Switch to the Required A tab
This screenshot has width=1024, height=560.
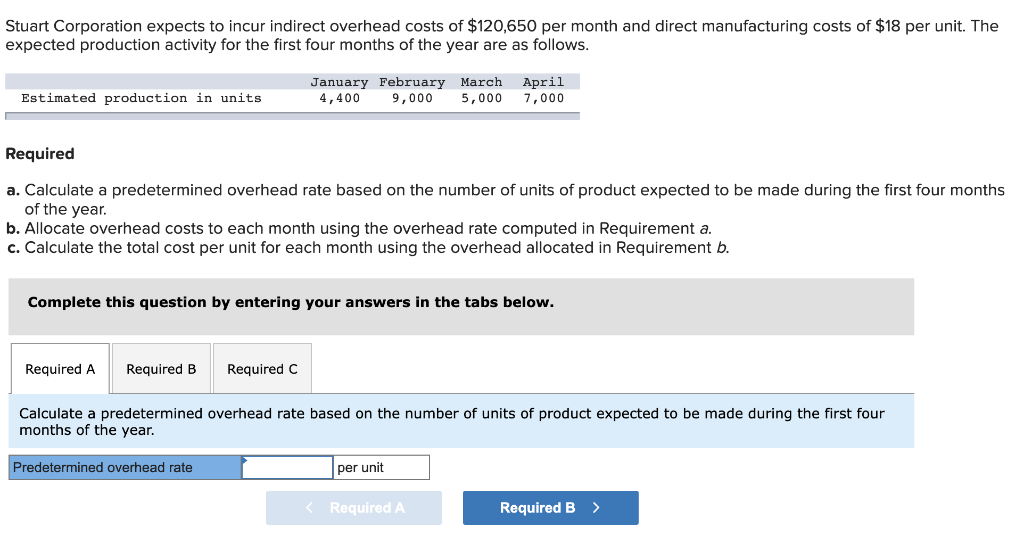[60, 369]
